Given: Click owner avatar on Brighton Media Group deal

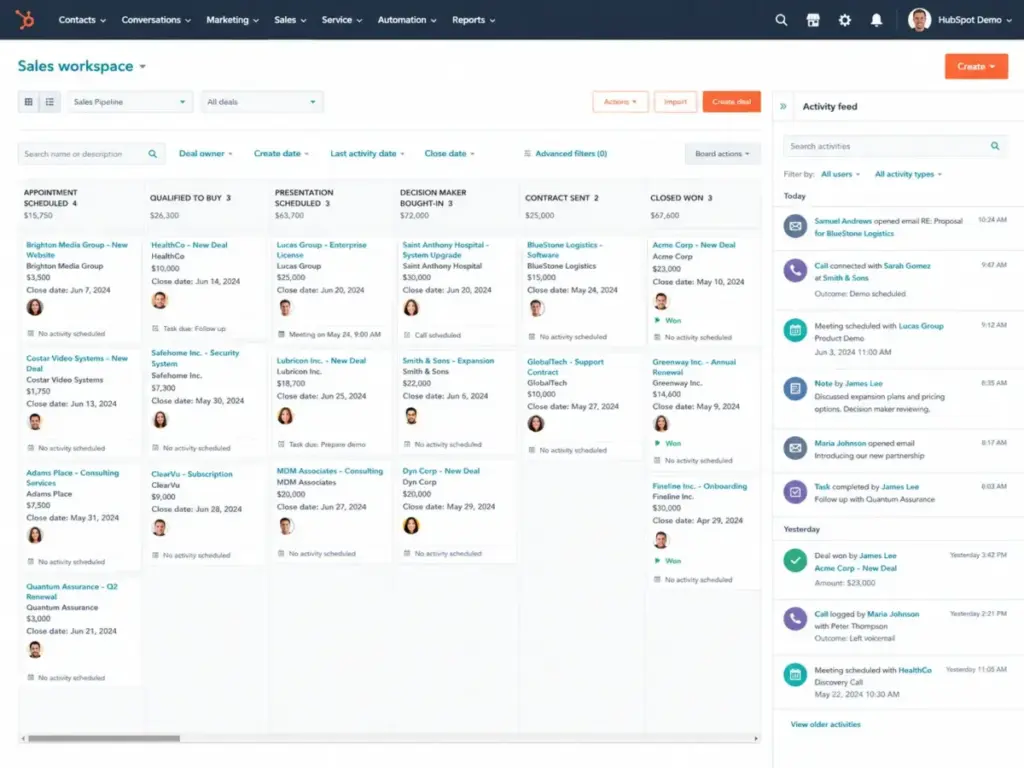Looking at the screenshot, I should (x=35, y=307).
